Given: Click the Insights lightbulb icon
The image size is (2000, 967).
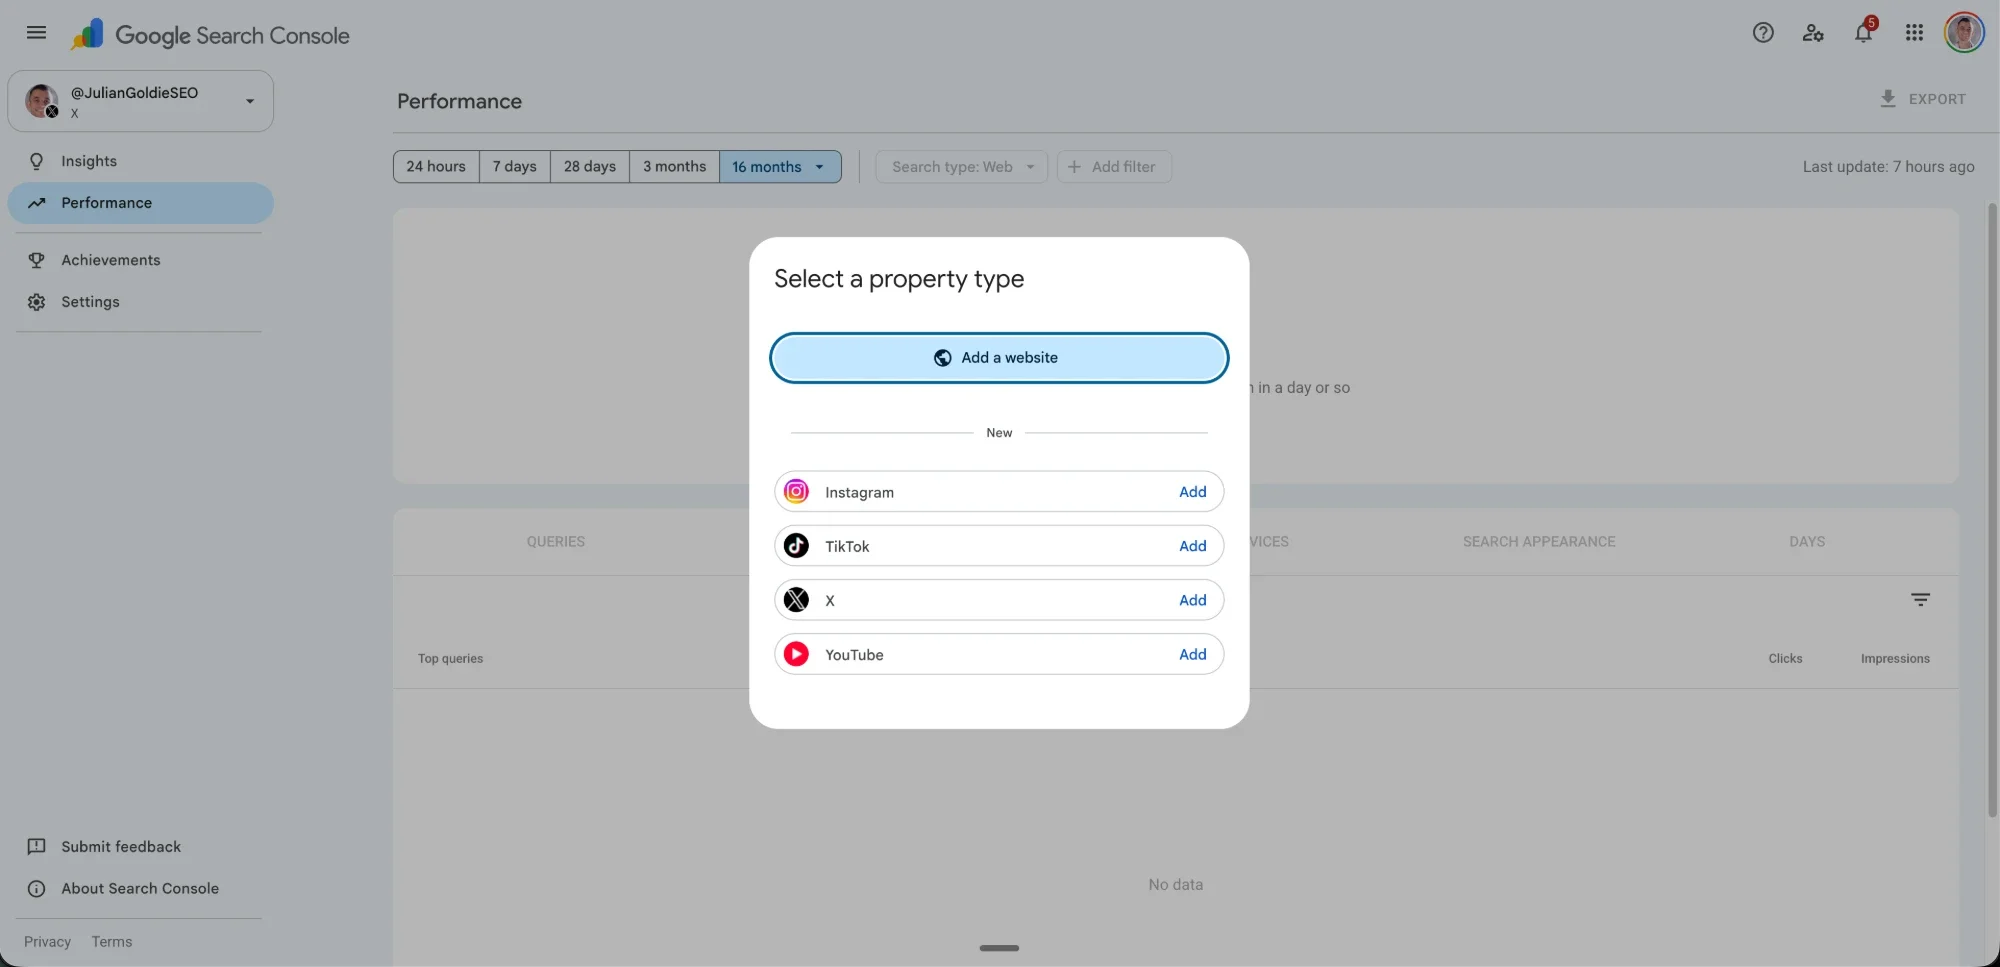Looking at the screenshot, I should [37, 161].
